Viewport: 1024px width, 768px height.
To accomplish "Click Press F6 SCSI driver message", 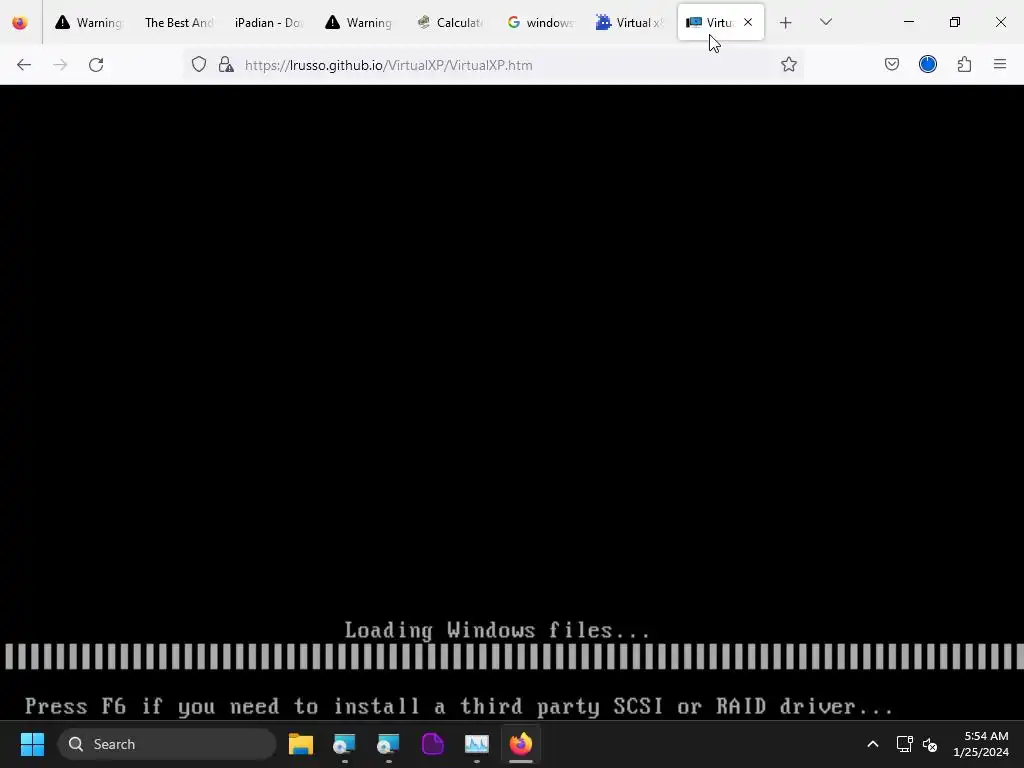I will 459,707.
